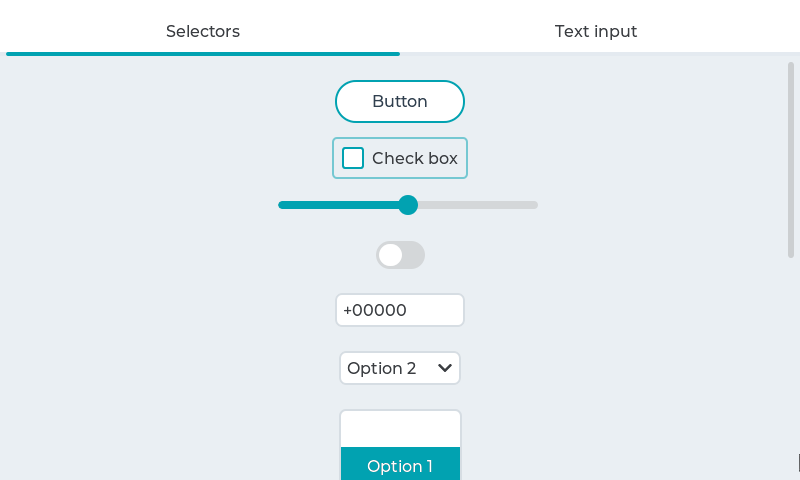This screenshot has height=480, width=800.
Task: Focus the +00000 number field
Action: (x=400, y=310)
